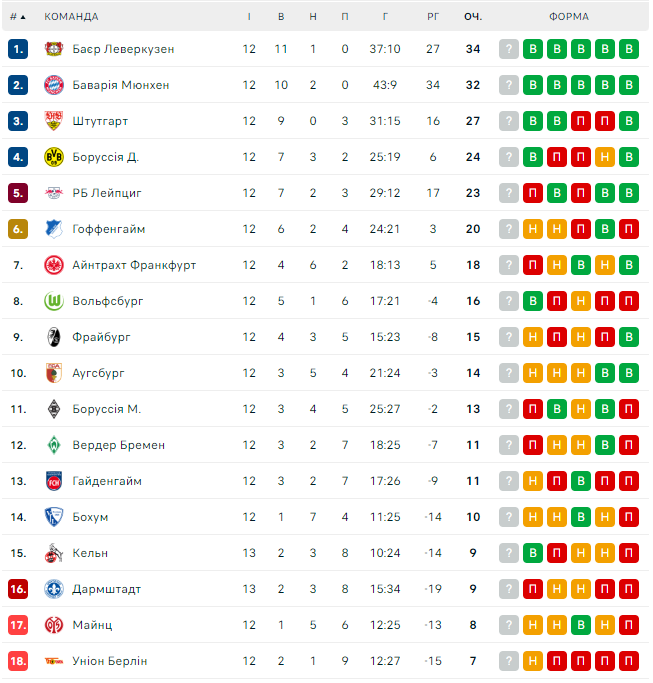Click the RB Leipzig club logo
Screen dimensions: 653x683
tap(54, 193)
